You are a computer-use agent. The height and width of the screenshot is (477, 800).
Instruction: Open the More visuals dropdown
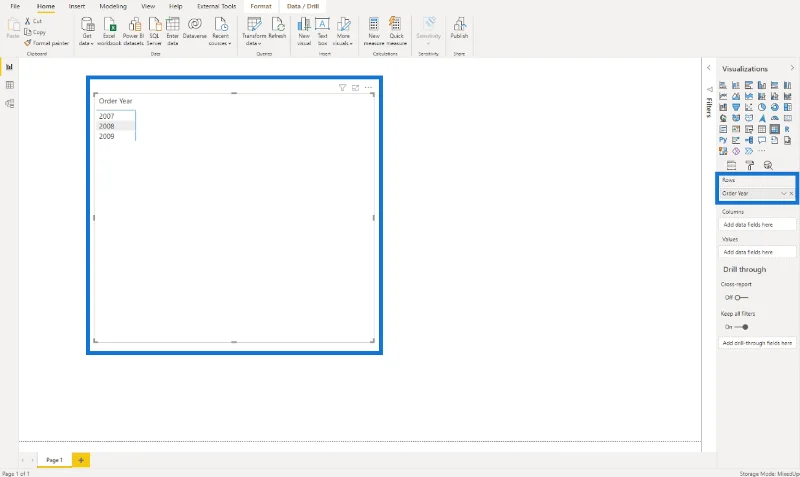point(343,31)
